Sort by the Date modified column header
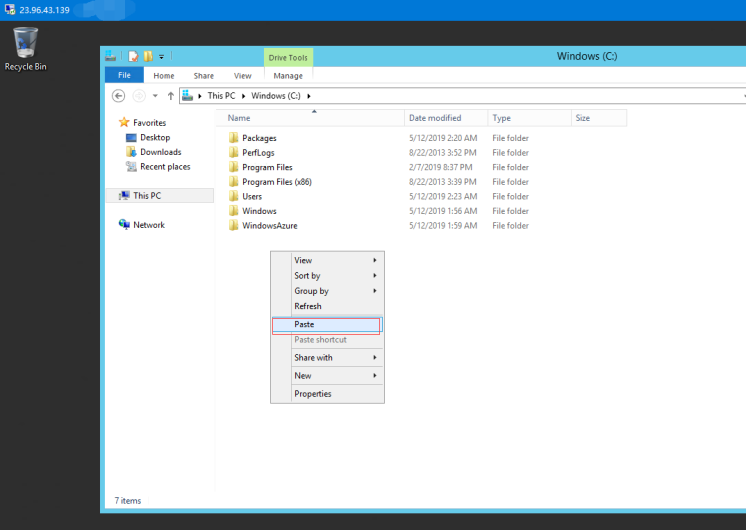This screenshot has height=530, width=746. click(x=435, y=118)
